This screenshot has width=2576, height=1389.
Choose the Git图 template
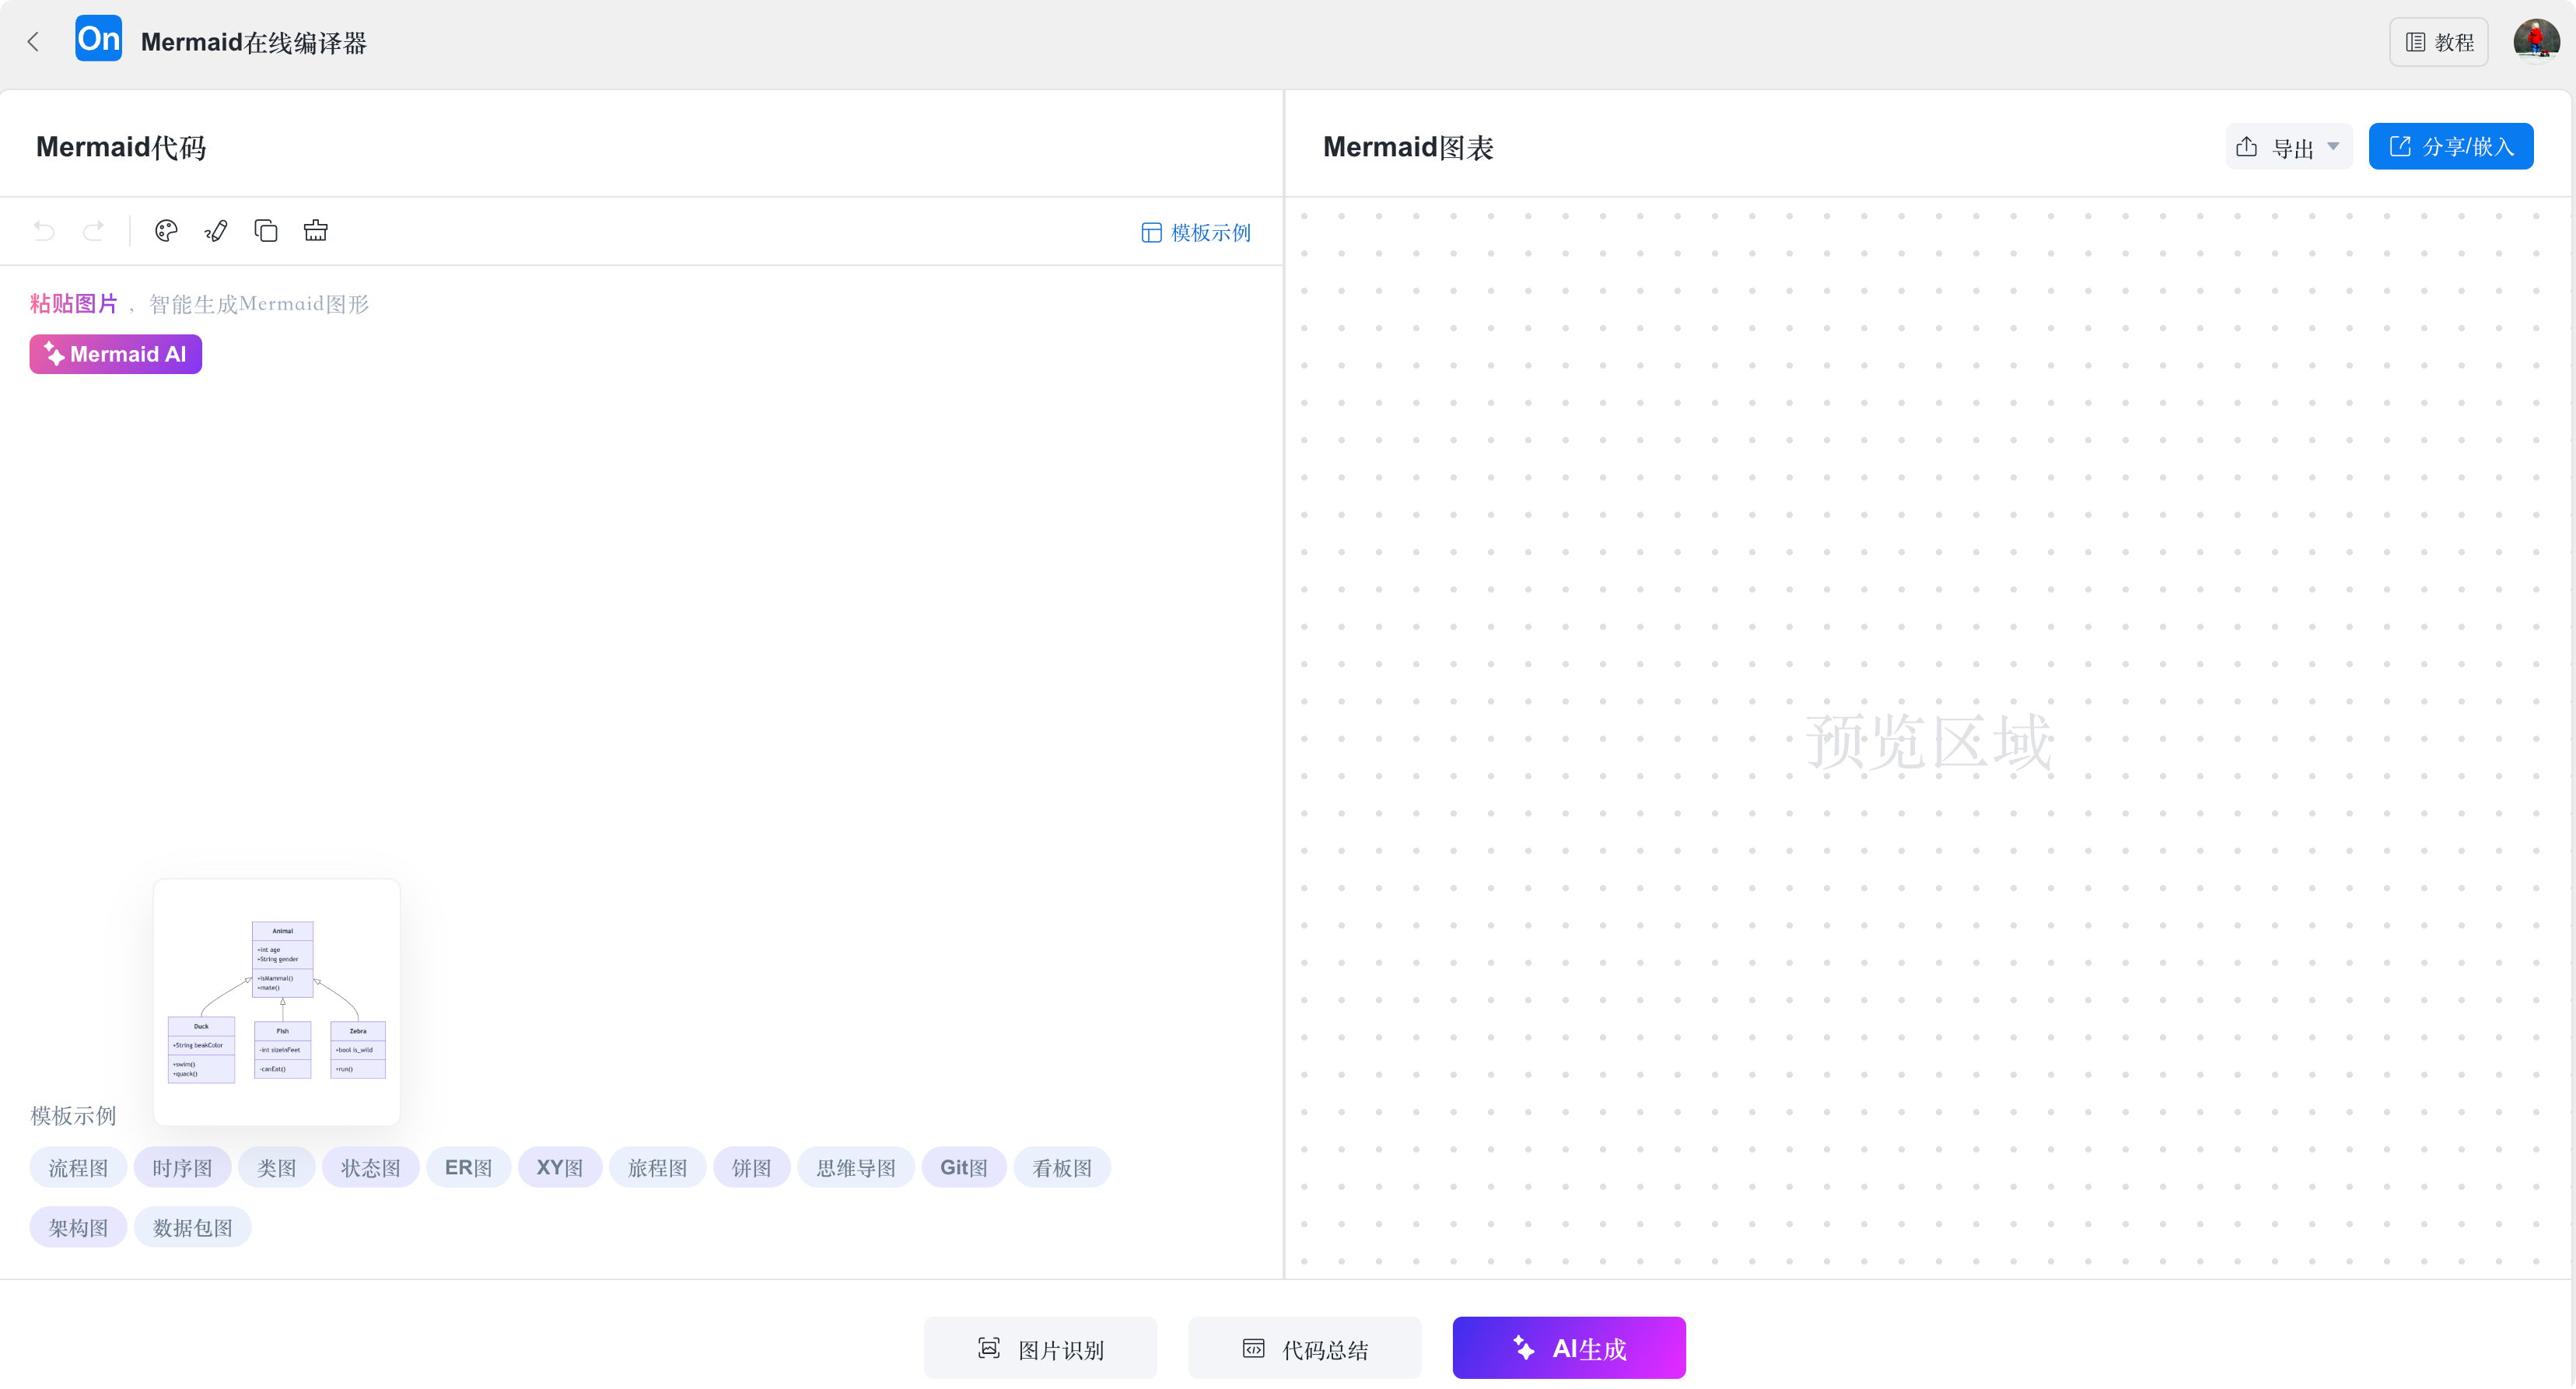(963, 1167)
